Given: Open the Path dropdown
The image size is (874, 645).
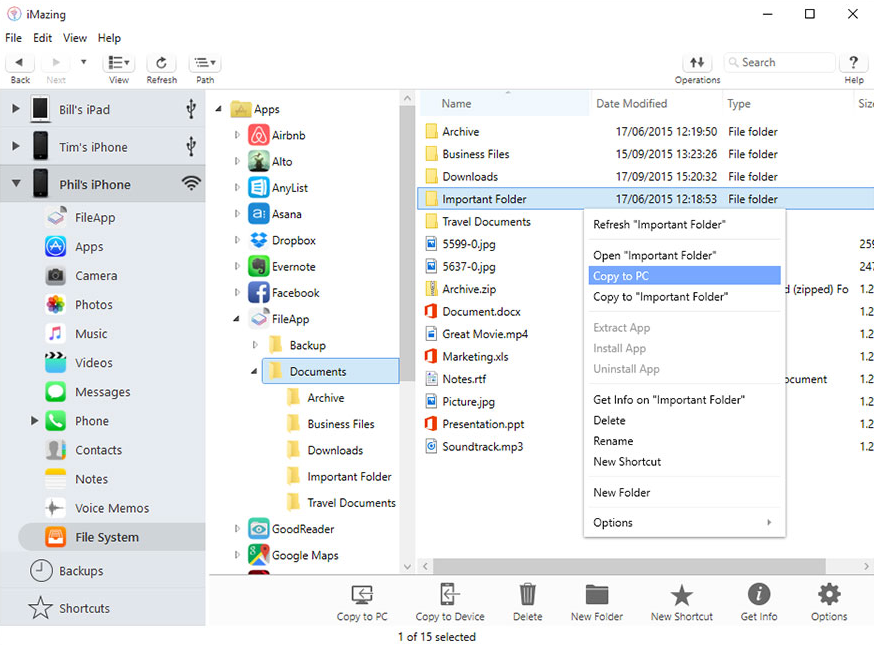Looking at the screenshot, I should tap(205, 62).
